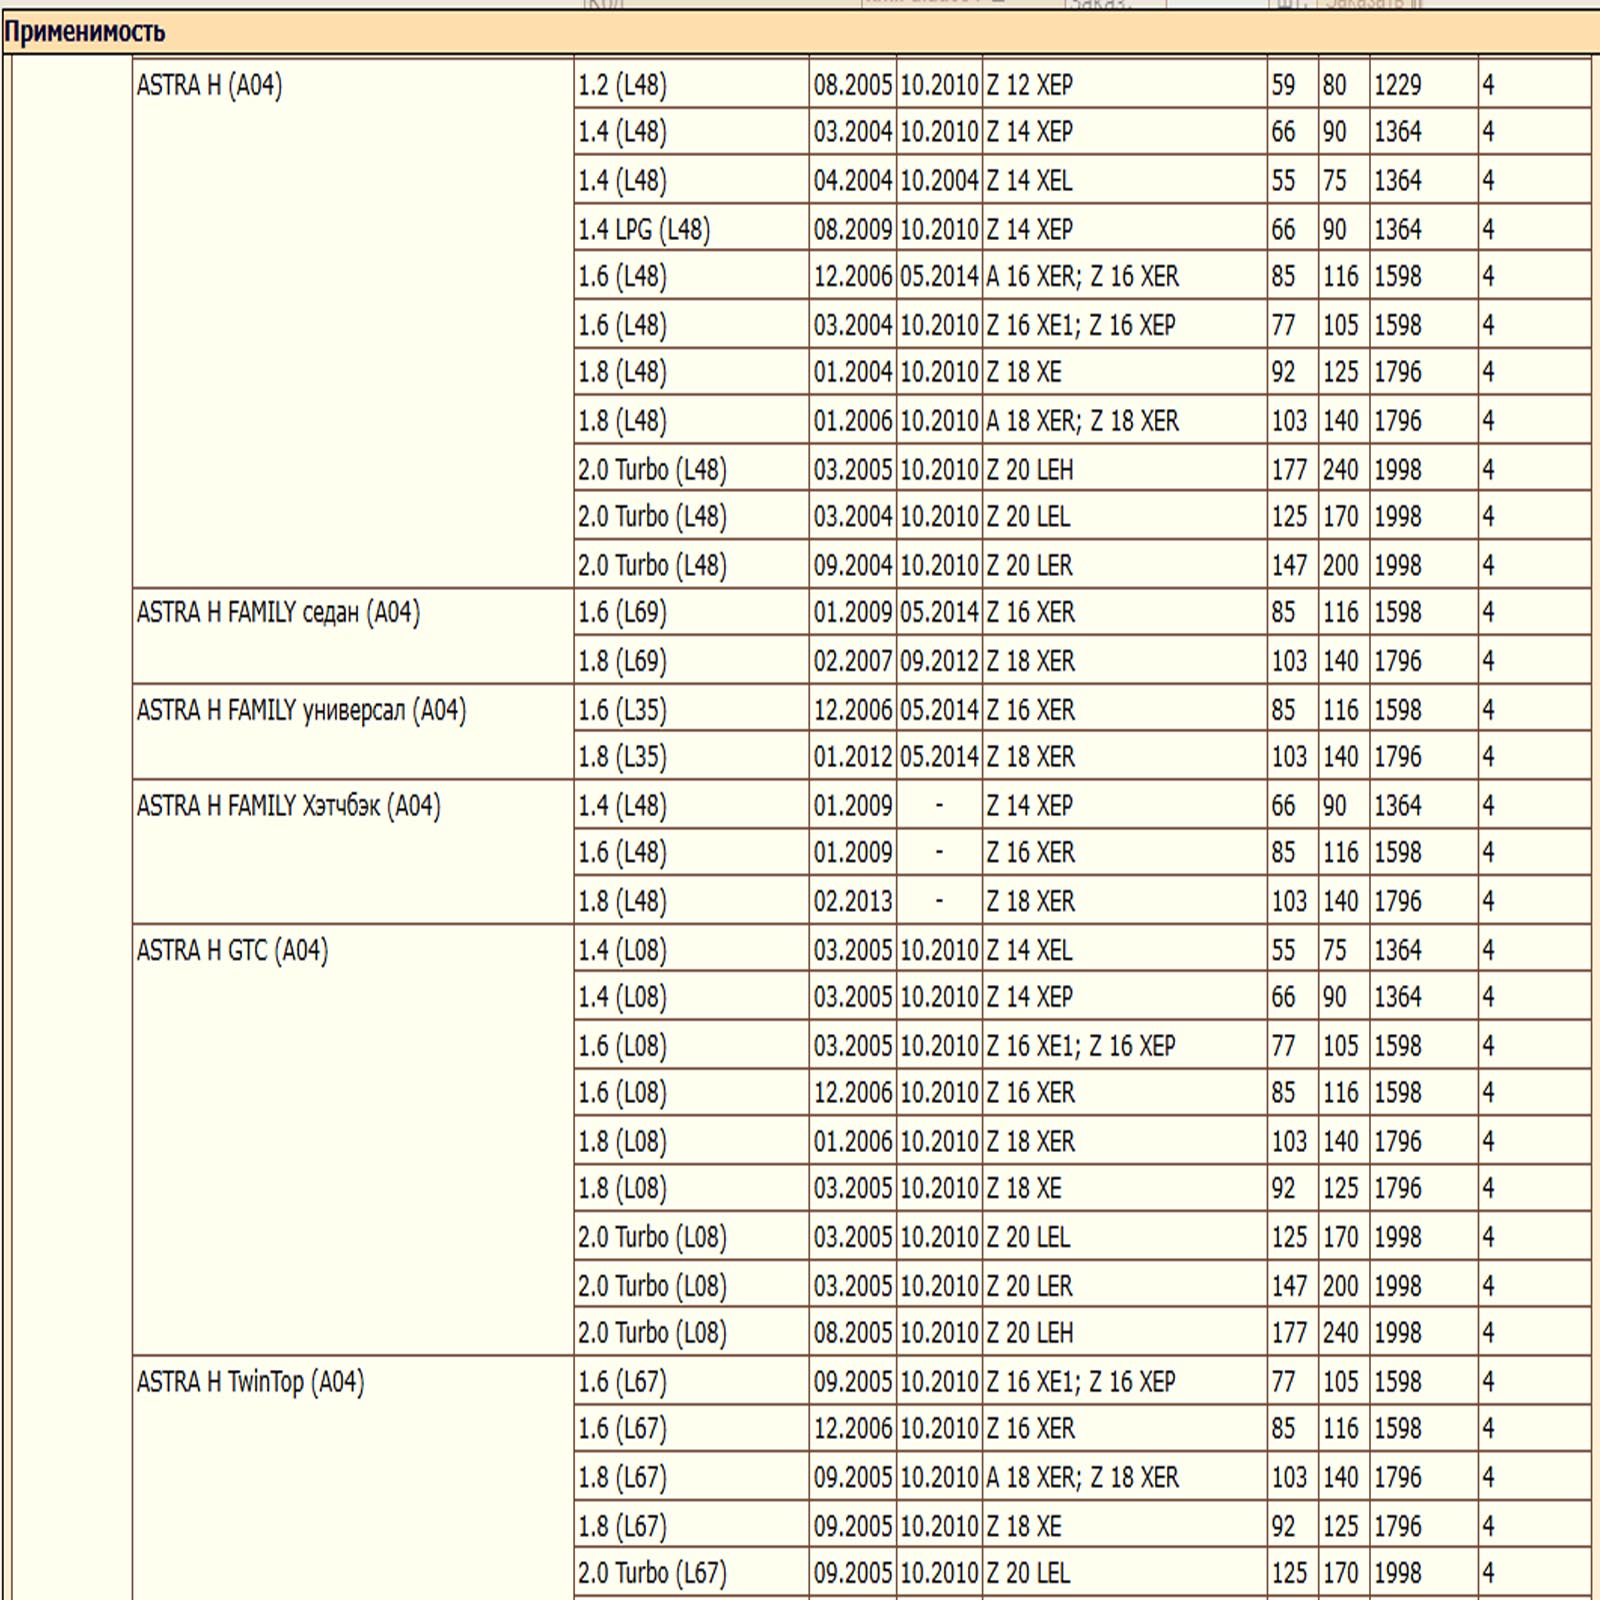Viewport: 1600px width, 1600px height.
Task: Click the 2.0 Turbo (L67) modification cell
Action: (x=652, y=1573)
